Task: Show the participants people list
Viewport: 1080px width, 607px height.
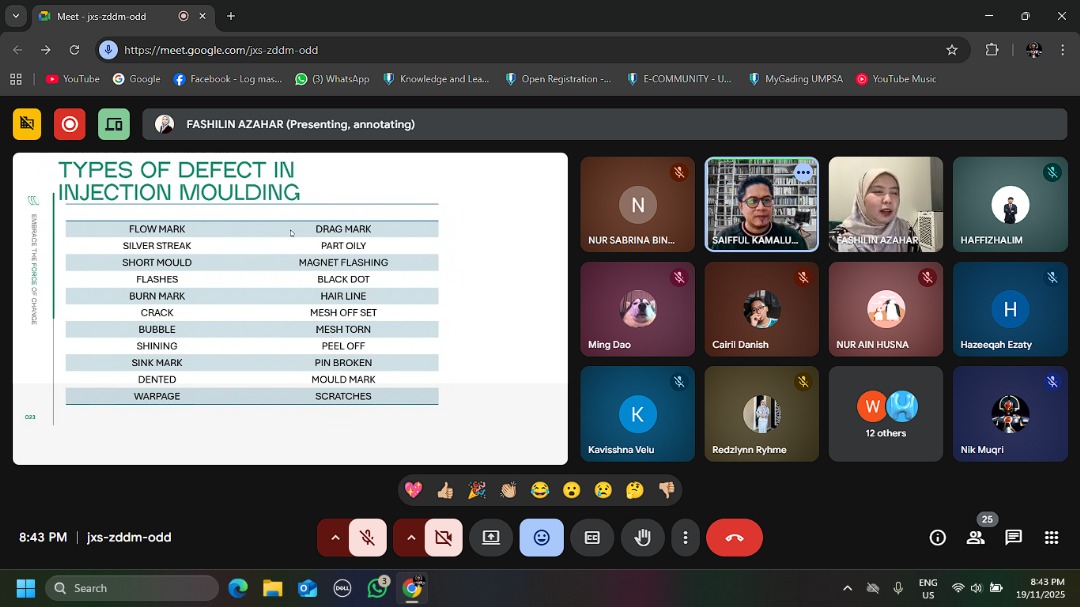Action: (x=975, y=538)
